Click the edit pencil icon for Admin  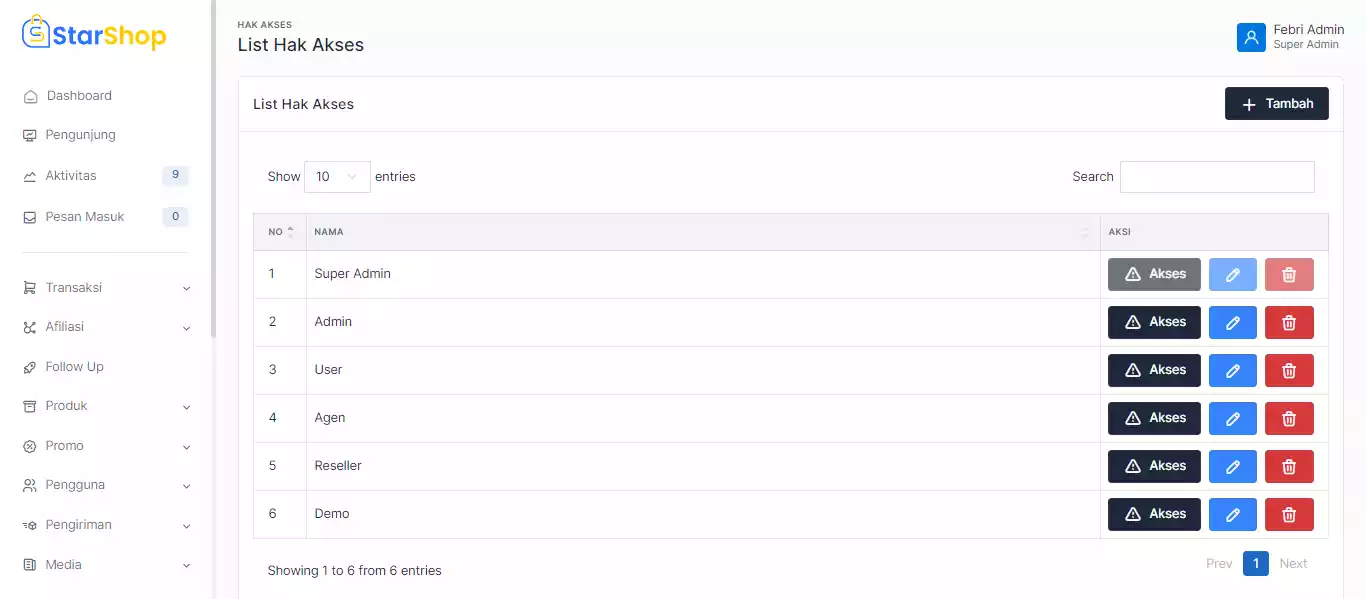[x=1232, y=322]
